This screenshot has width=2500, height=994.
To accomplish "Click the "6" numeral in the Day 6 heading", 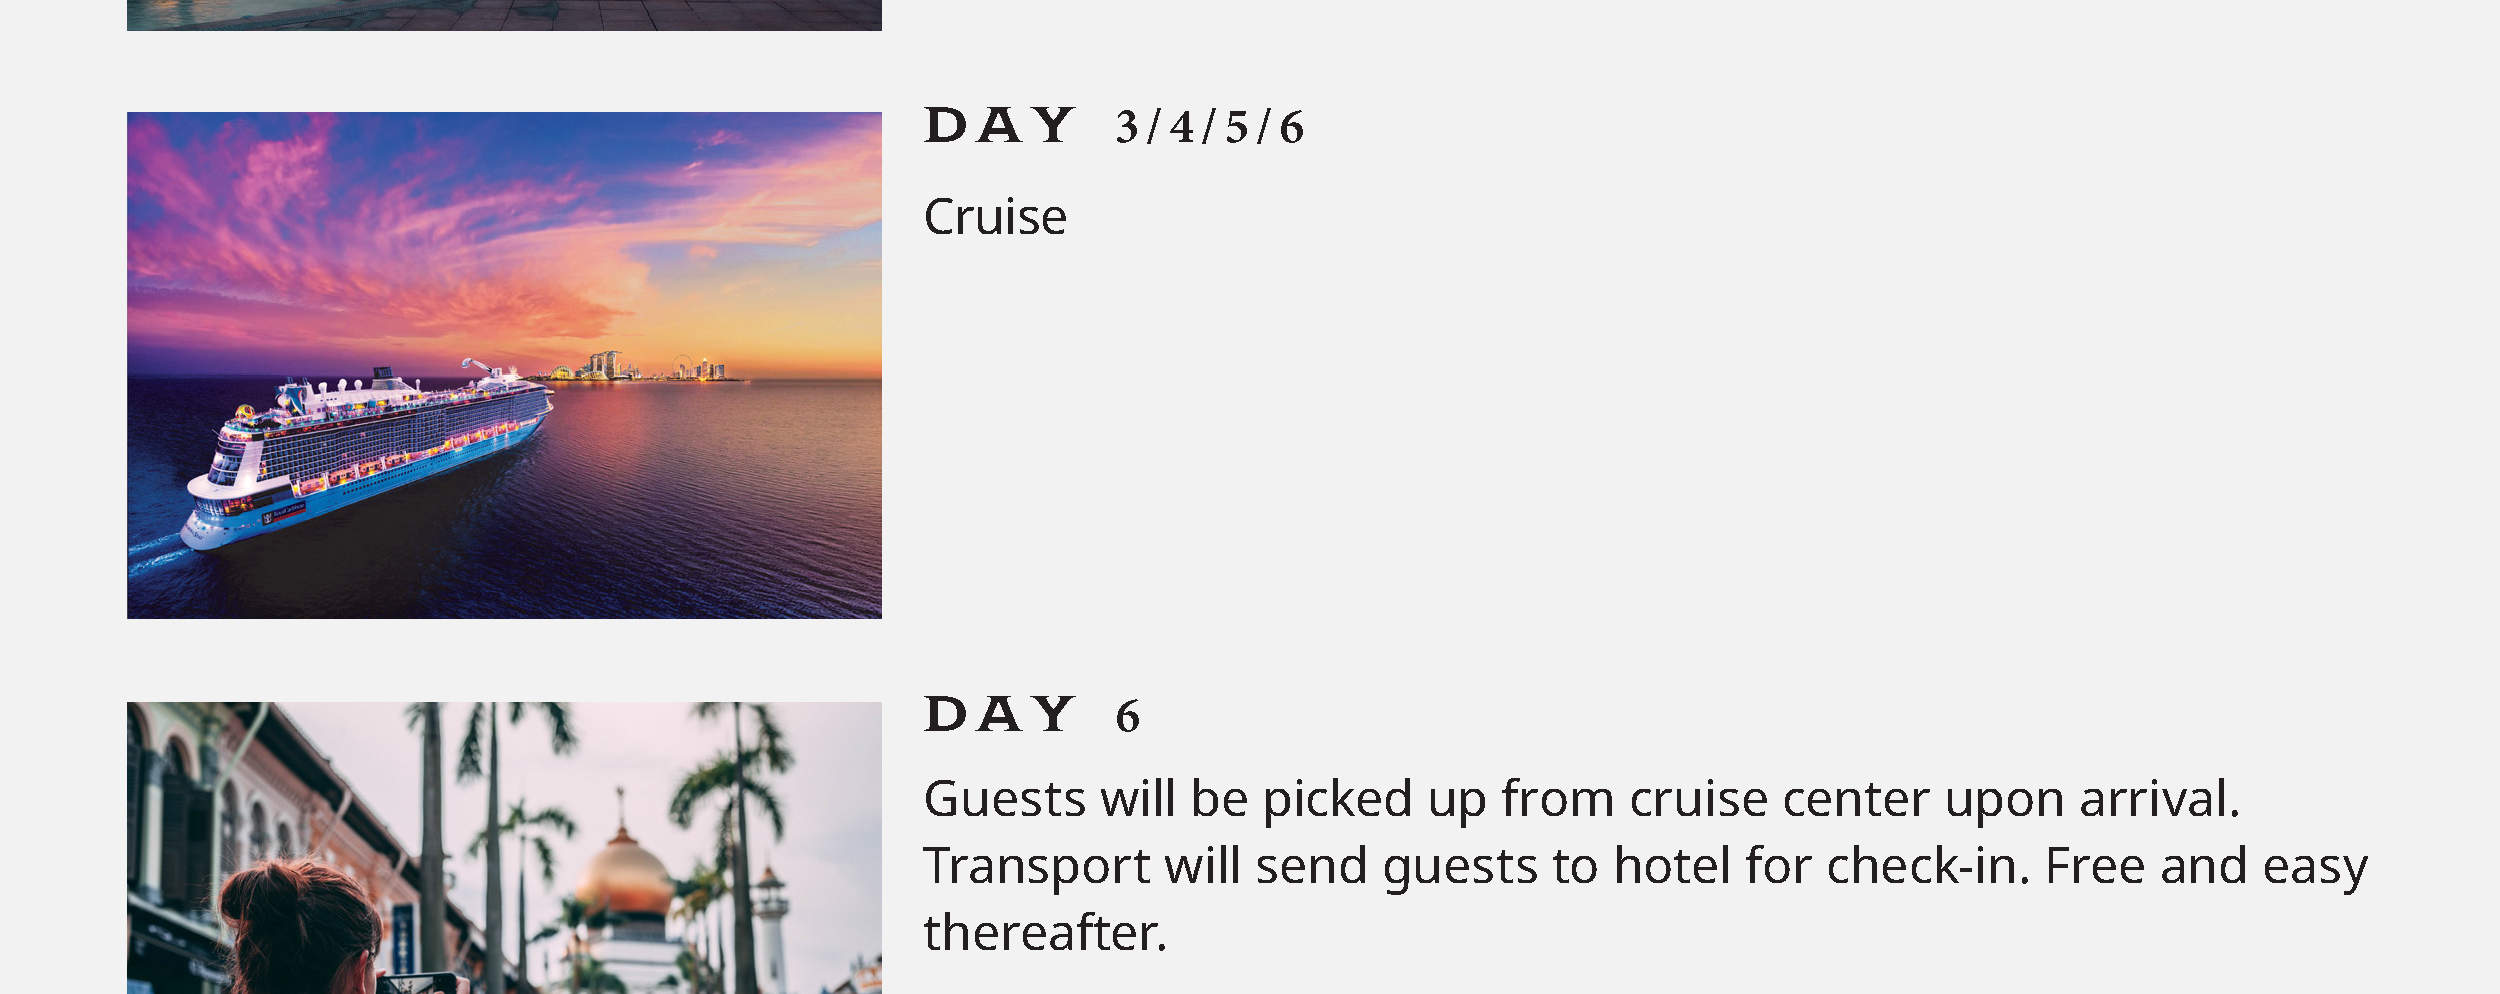I will (1127, 717).
